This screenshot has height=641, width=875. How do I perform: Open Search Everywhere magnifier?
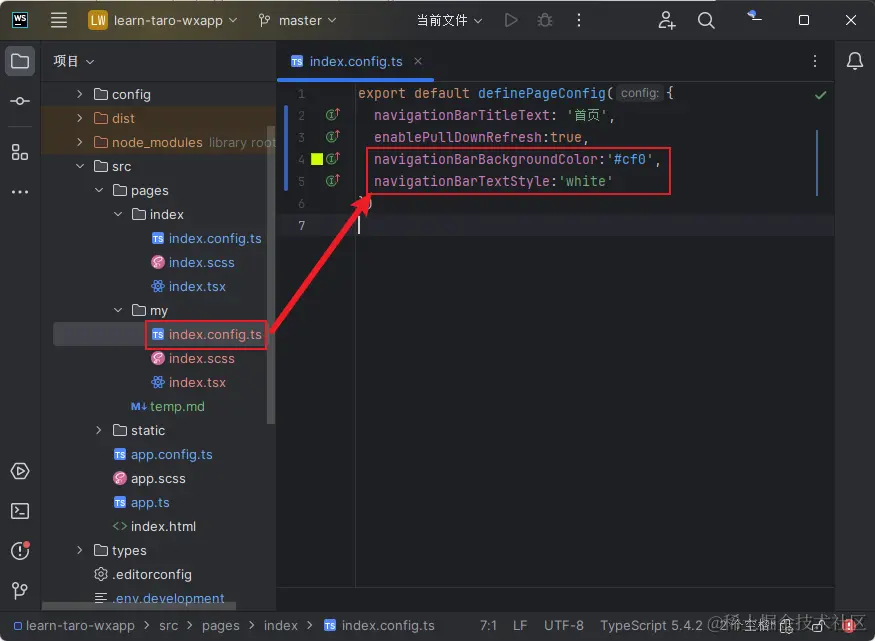706,20
